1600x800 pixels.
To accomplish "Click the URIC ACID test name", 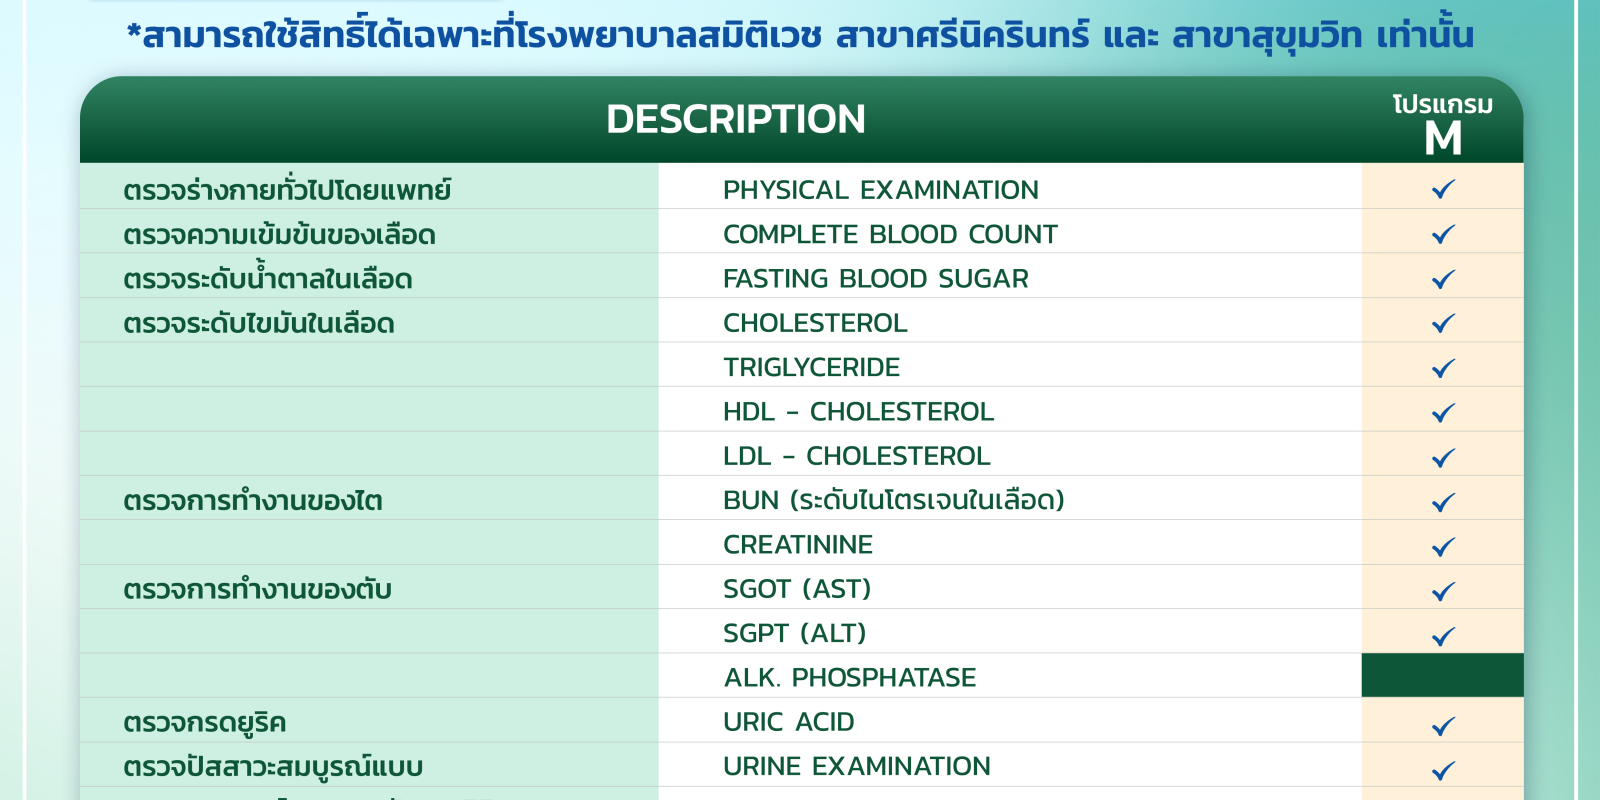I will pyautogui.click(x=789, y=722).
